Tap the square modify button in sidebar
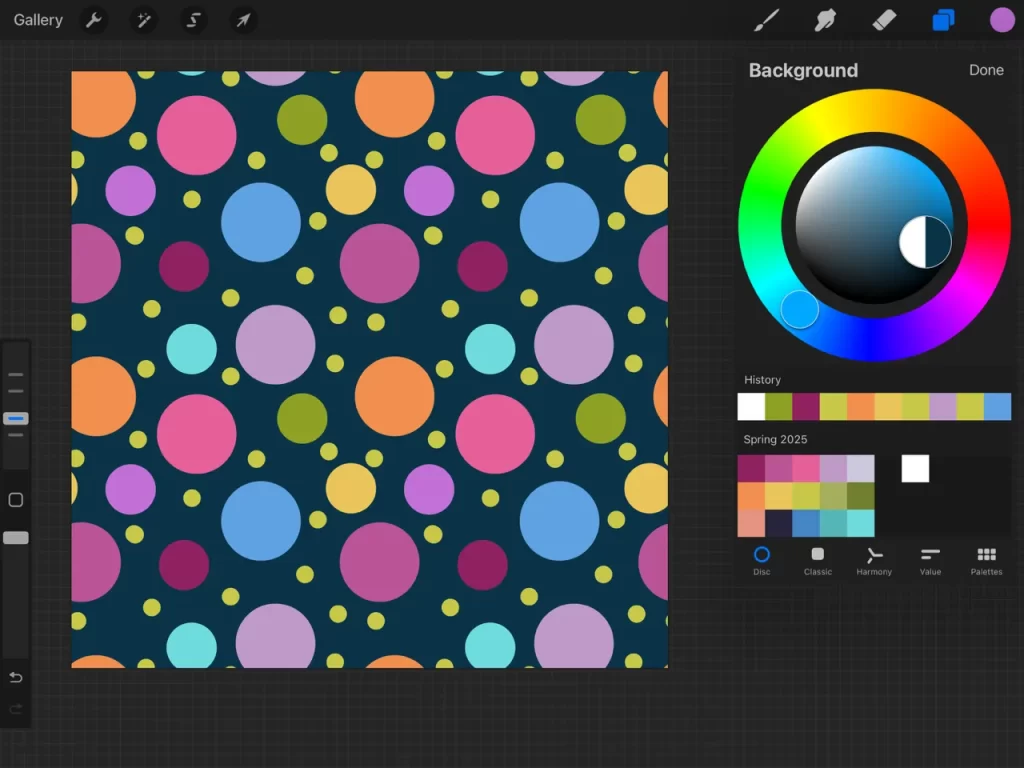The height and width of the screenshot is (768, 1024). (16, 500)
